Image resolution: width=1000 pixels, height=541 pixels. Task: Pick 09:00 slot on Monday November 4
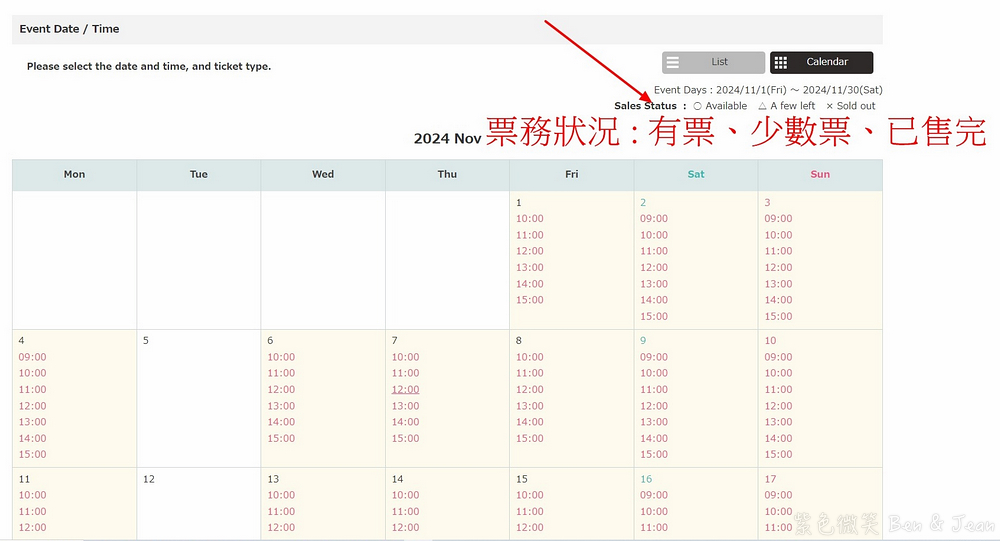pos(32,357)
